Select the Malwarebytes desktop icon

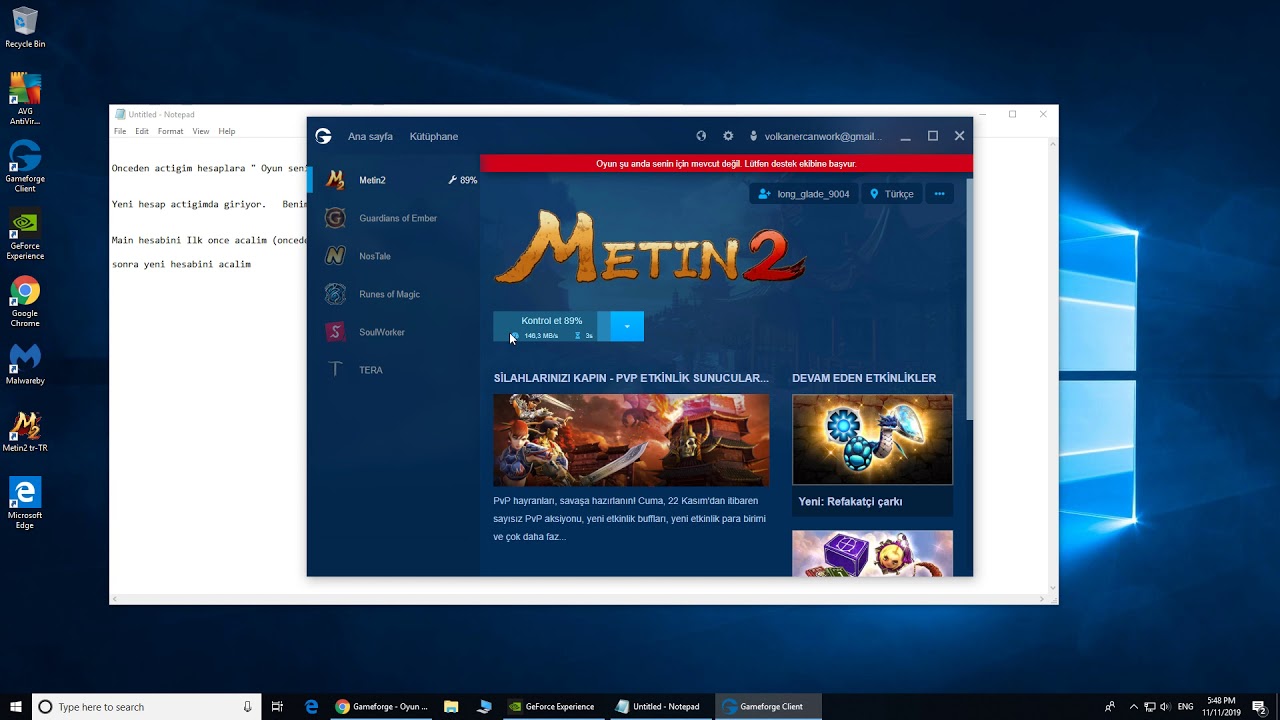25,365
